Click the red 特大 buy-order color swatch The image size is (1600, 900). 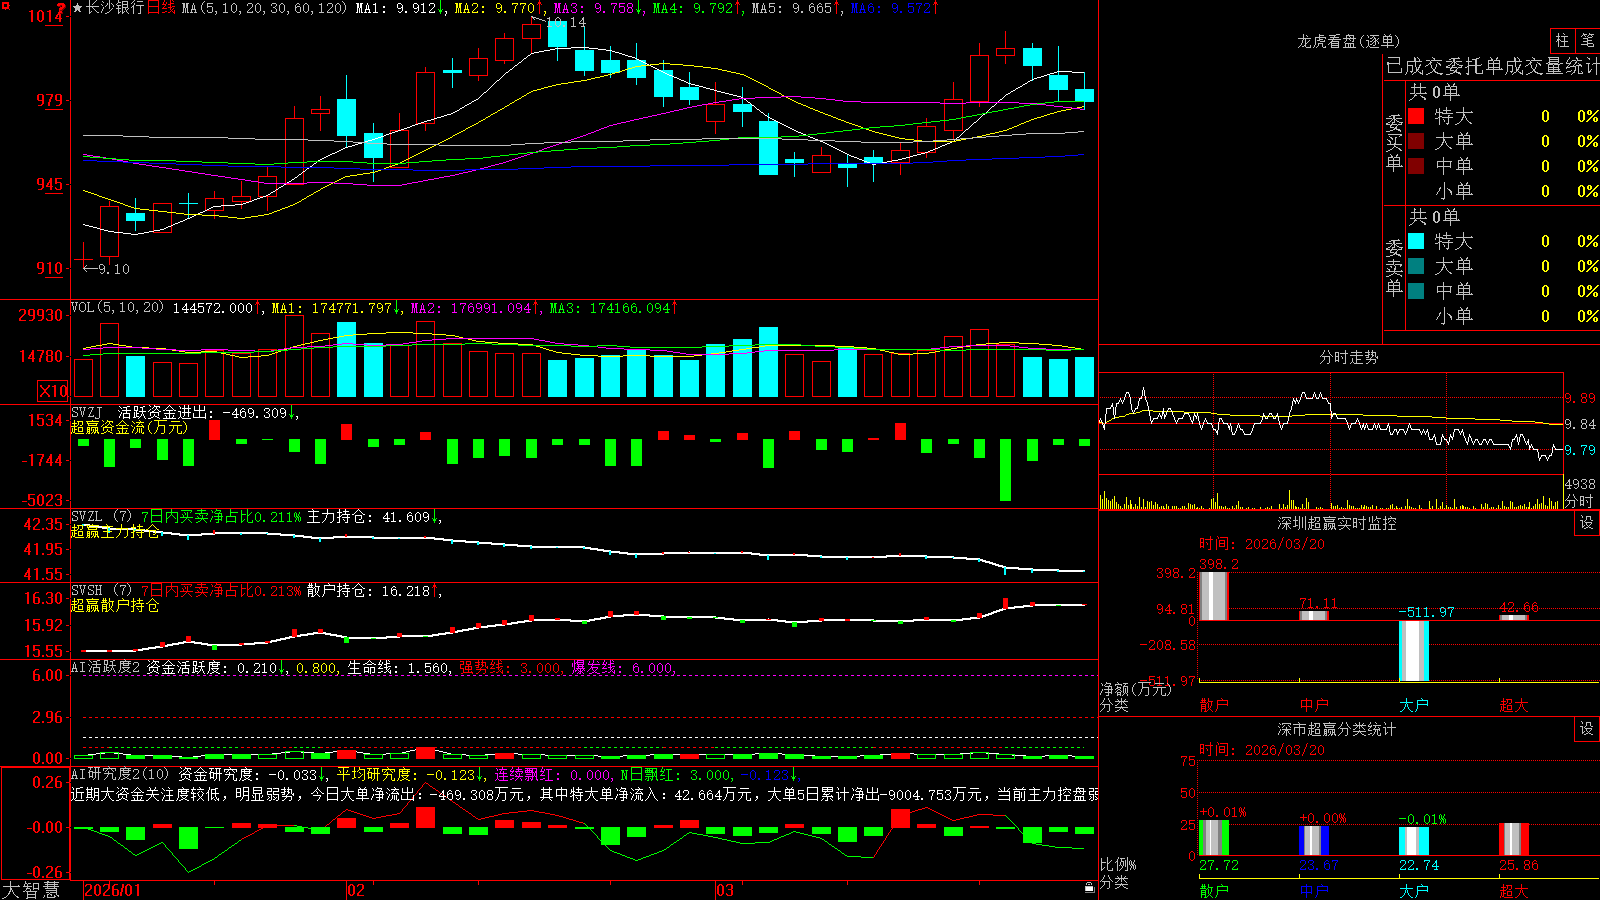point(1416,116)
